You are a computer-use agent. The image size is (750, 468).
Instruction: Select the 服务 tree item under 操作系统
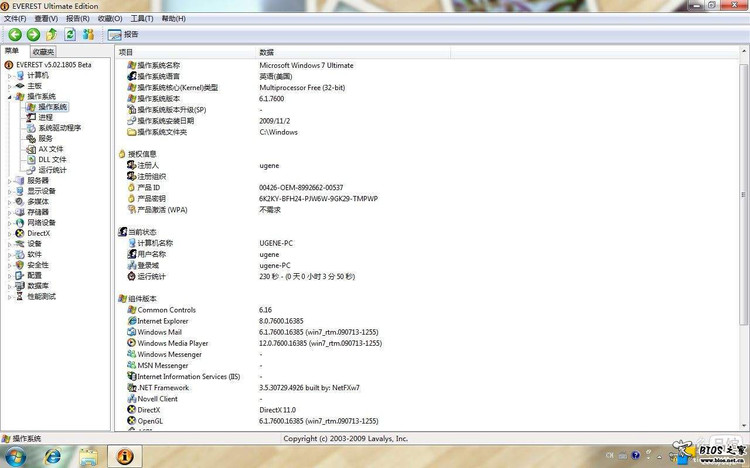pyautogui.click(x=45, y=138)
